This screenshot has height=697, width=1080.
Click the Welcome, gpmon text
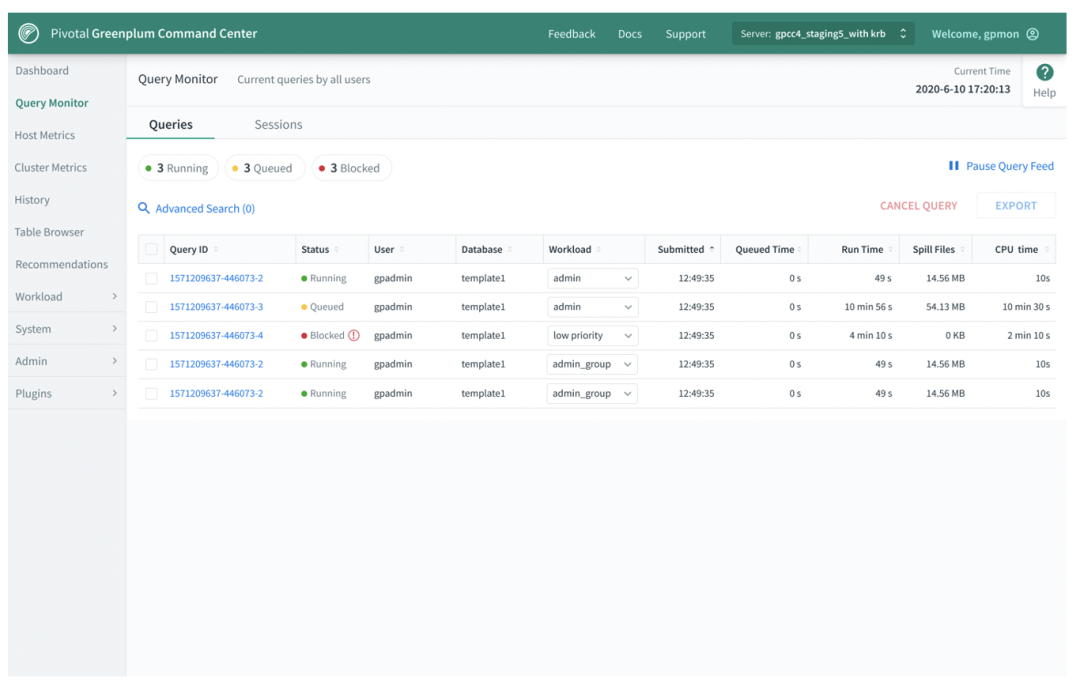(975, 34)
